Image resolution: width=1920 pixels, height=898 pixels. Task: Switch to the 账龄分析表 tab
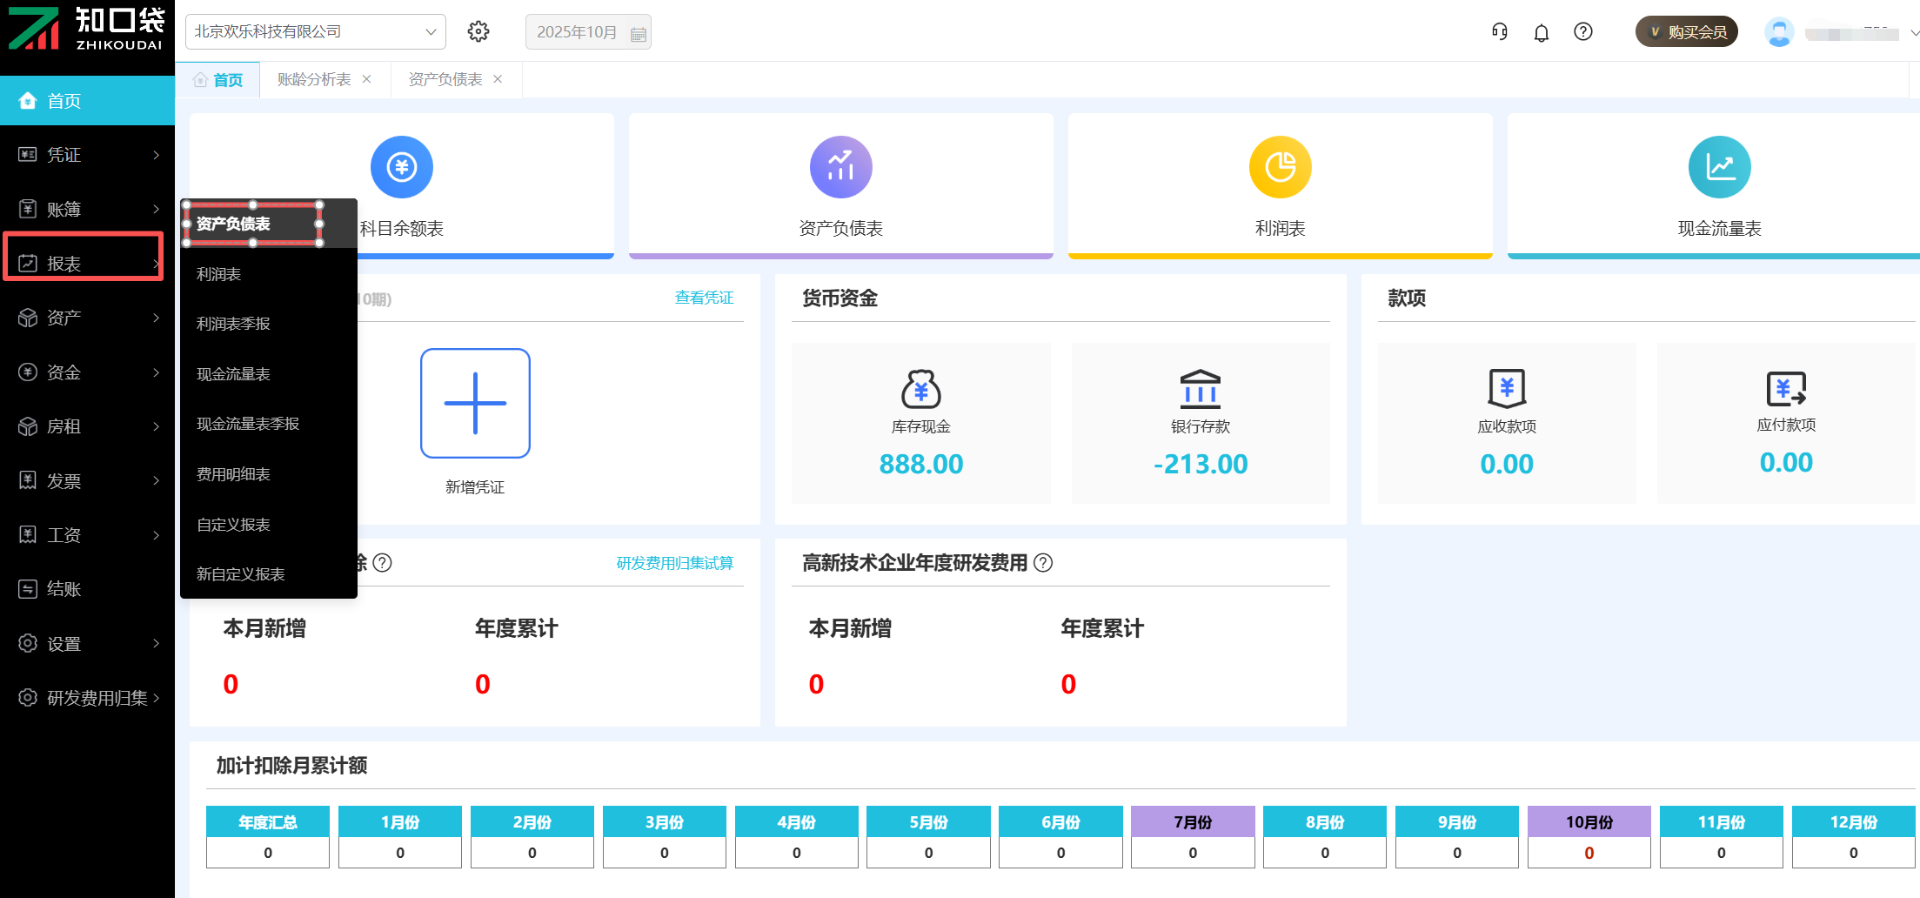(314, 80)
